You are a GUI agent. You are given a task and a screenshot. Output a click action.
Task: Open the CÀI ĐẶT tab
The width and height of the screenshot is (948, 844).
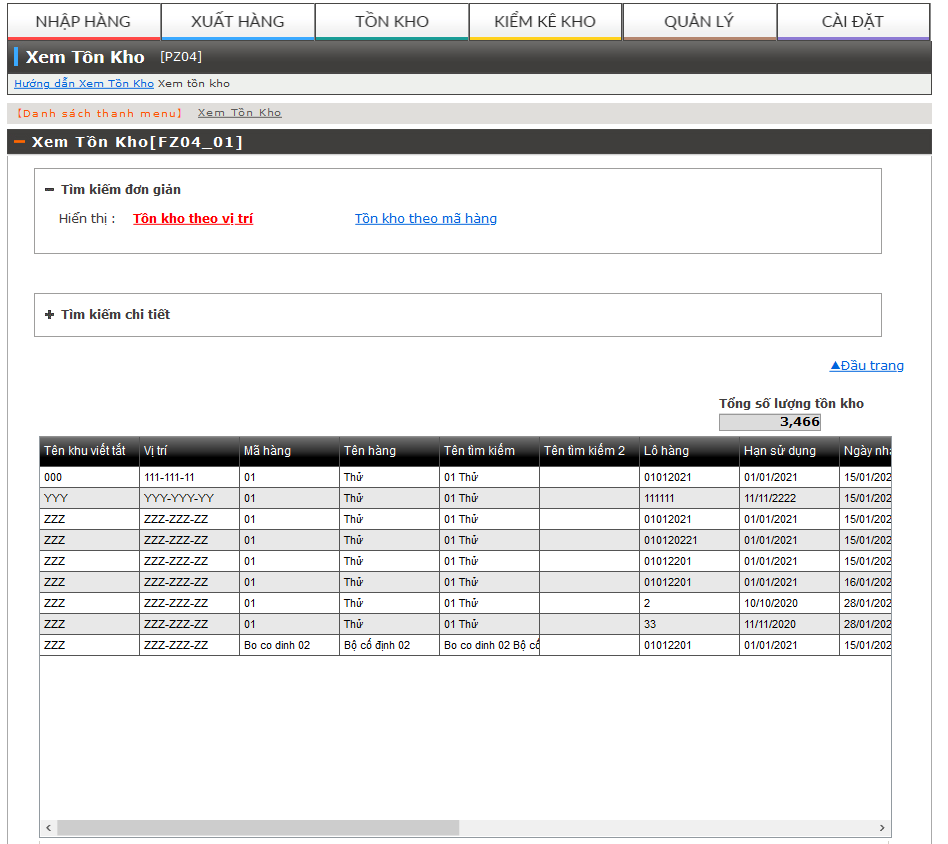853,18
